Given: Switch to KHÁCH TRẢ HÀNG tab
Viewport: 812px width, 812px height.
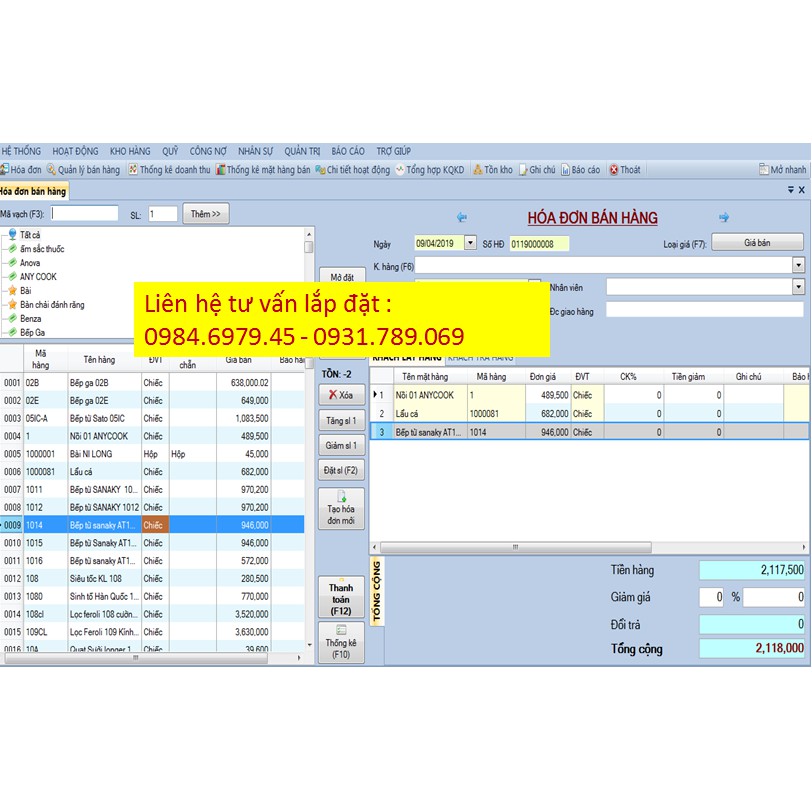Looking at the screenshot, I should tap(481, 357).
